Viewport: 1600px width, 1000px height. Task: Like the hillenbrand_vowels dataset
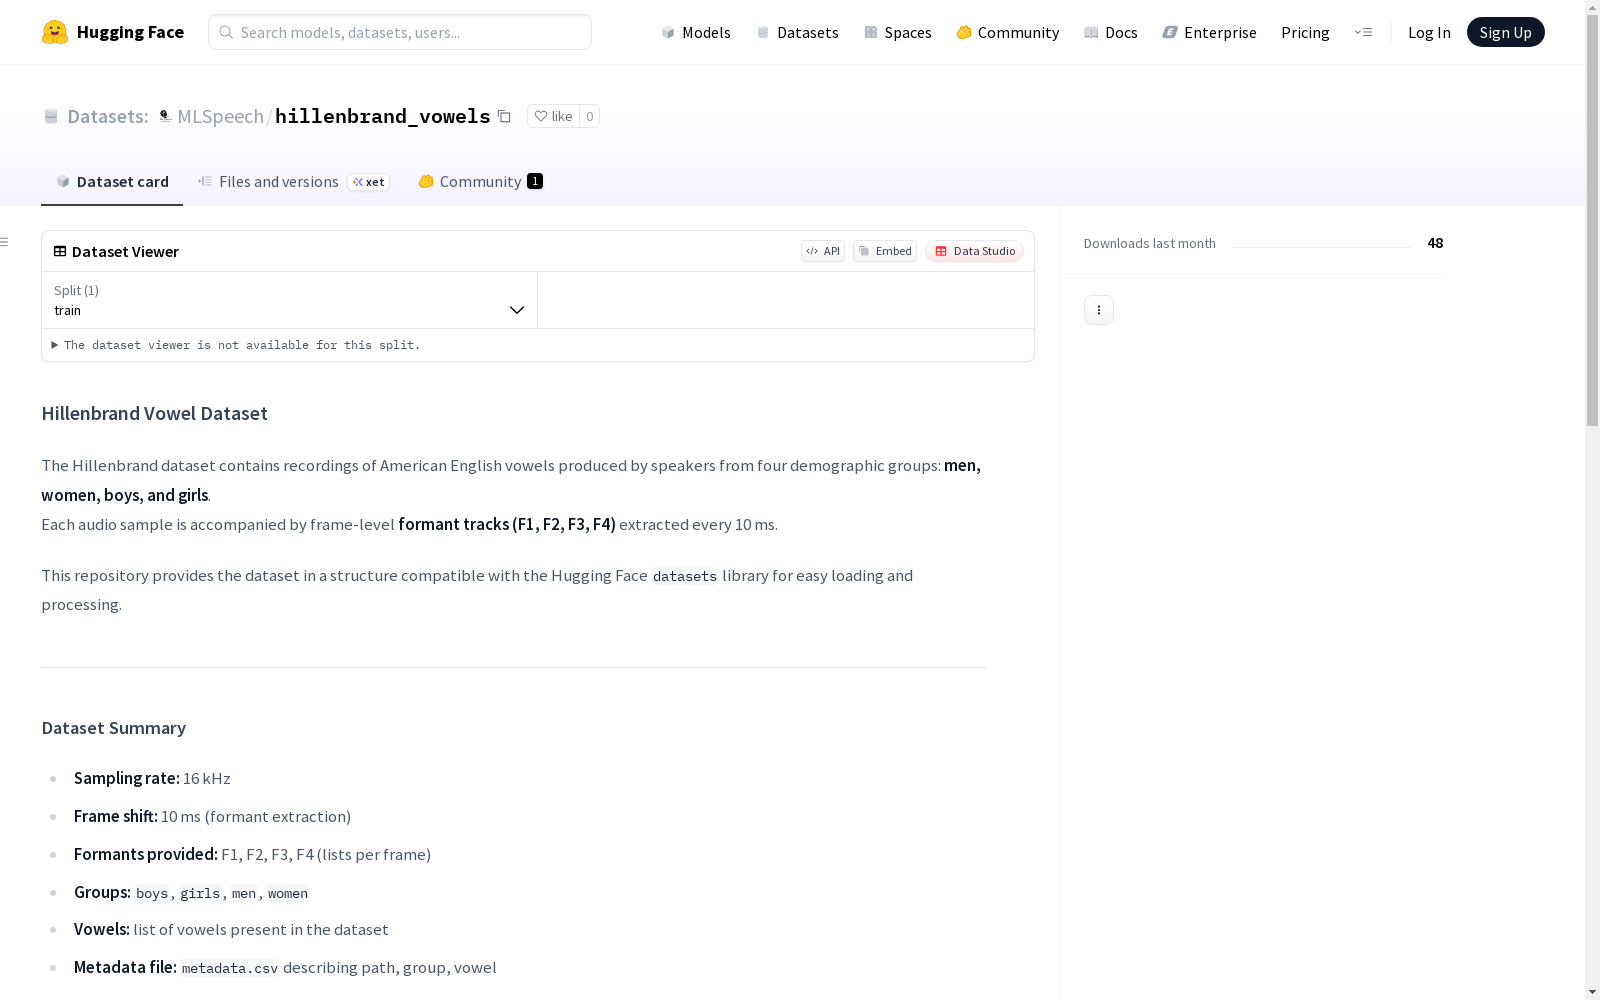pos(553,116)
